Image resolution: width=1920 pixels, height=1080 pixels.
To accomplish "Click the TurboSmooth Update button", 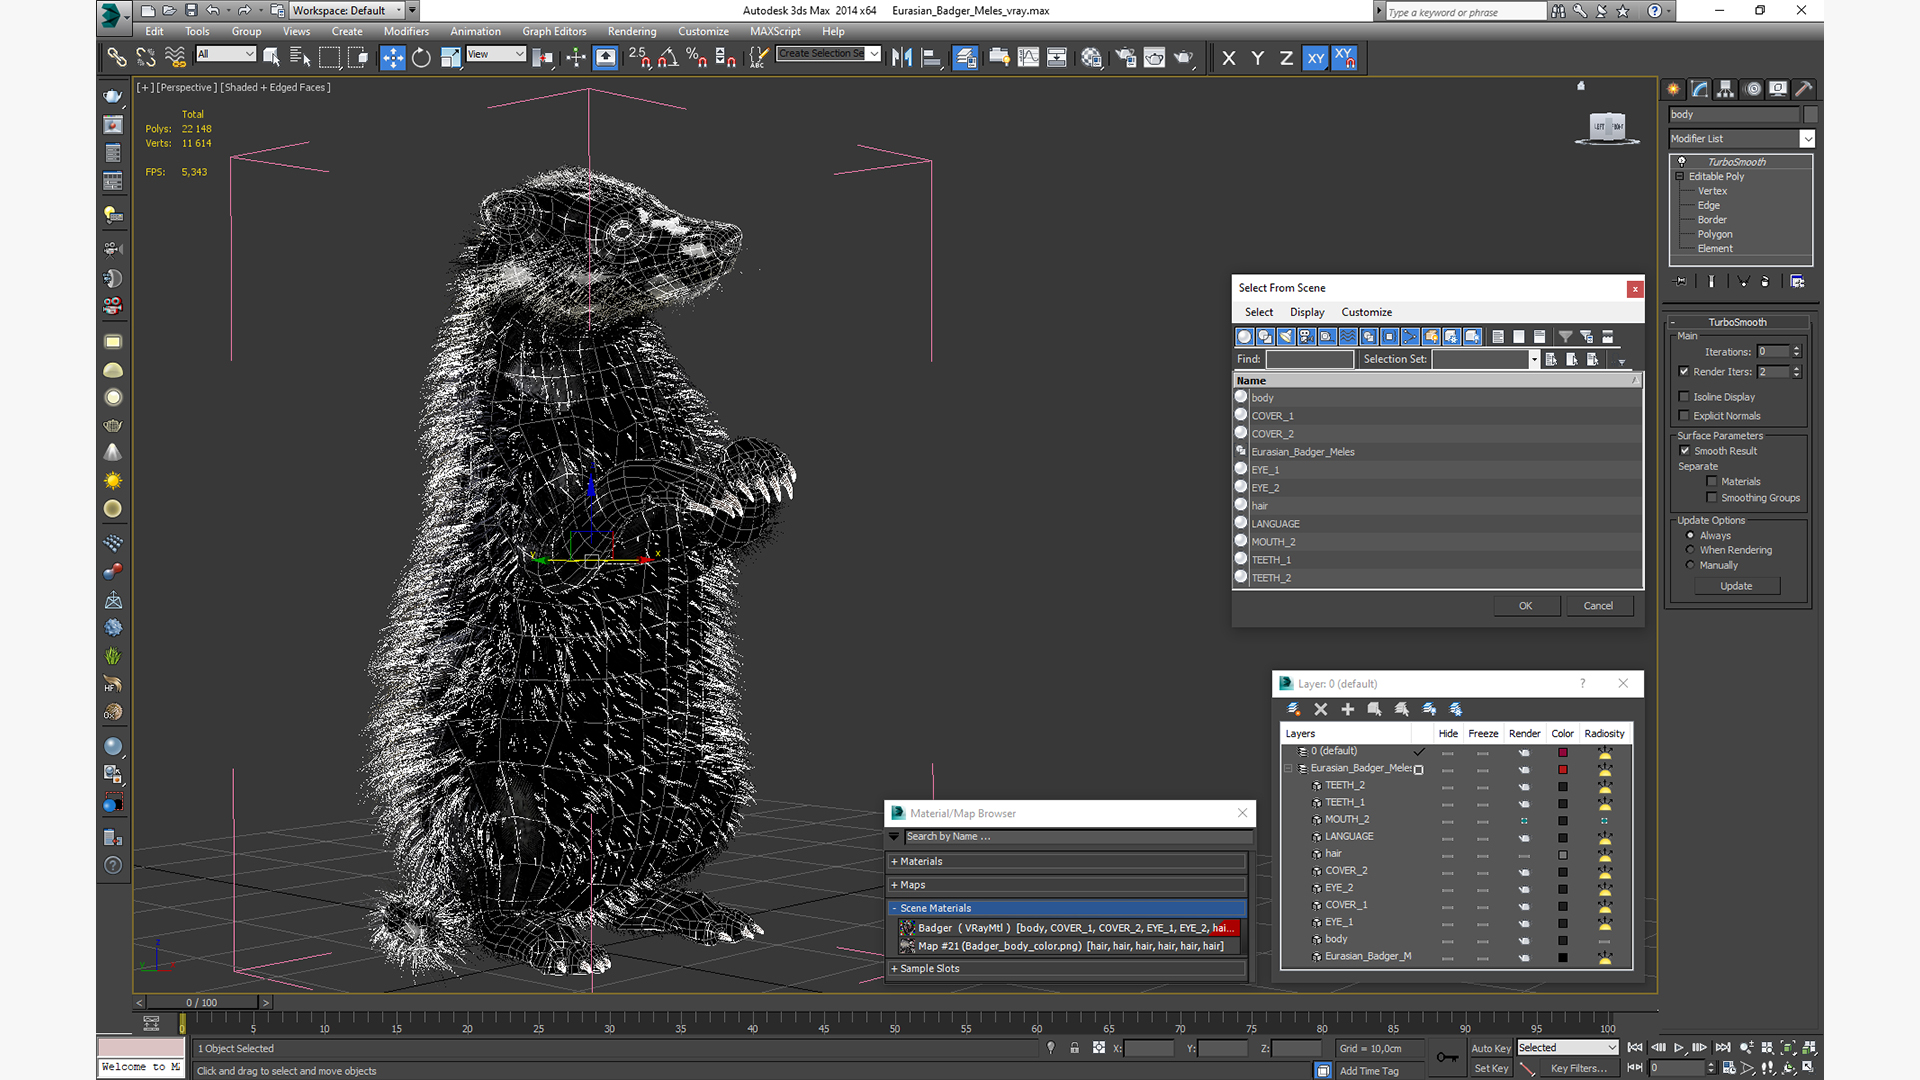I will click(1735, 586).
